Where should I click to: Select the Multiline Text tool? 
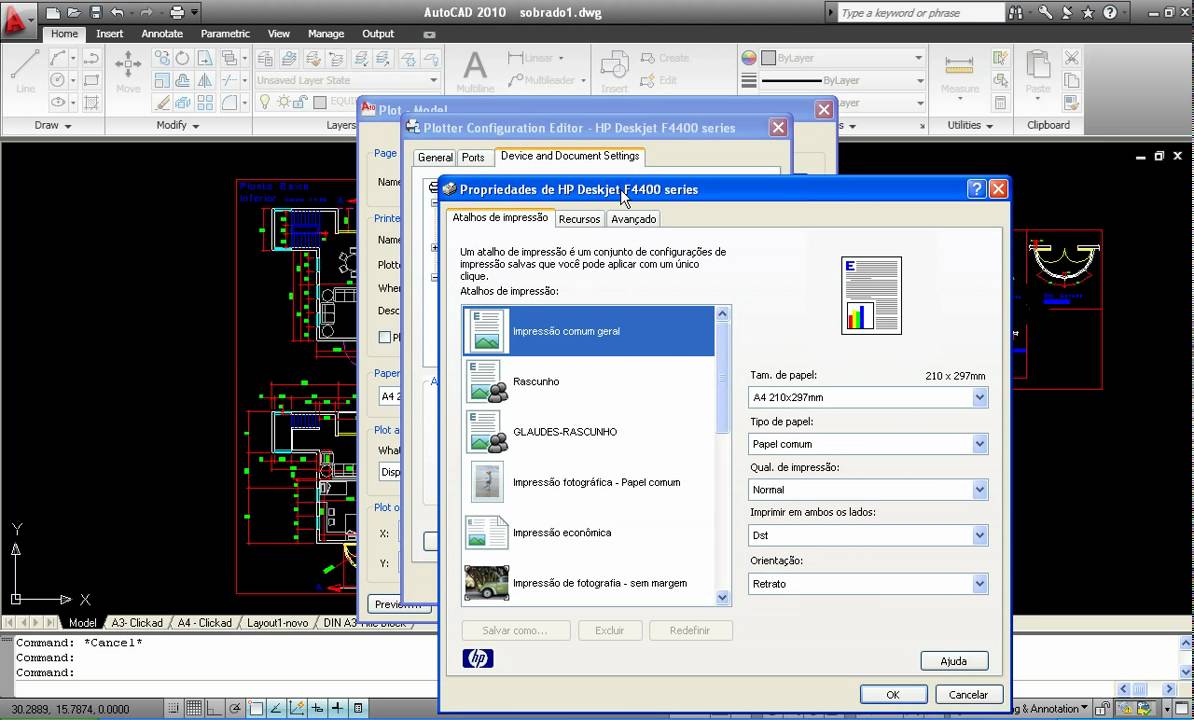[x=475, y=72]
